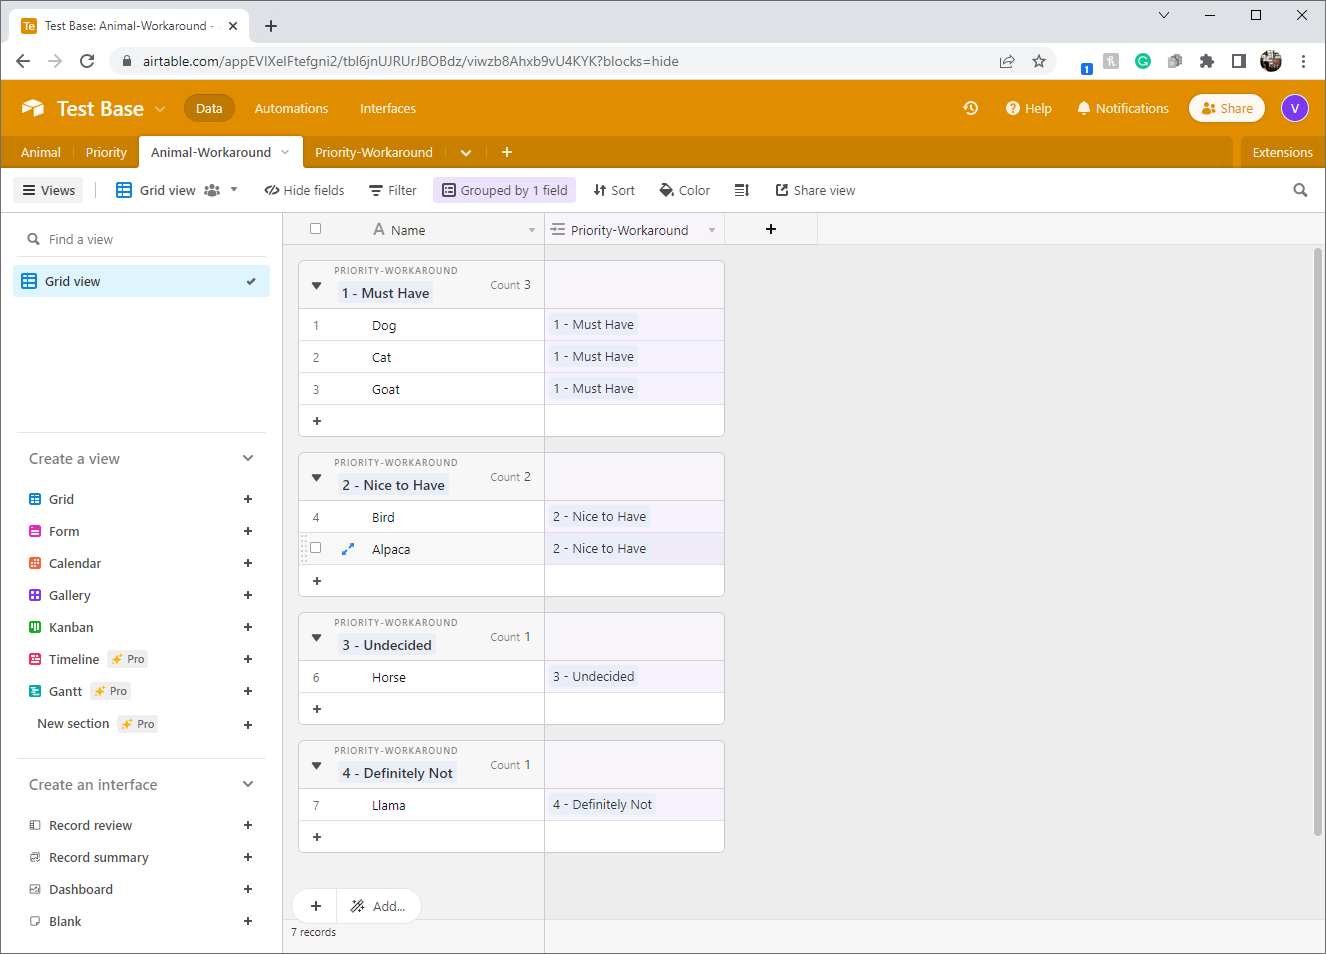This screenshot has width=1326, height=954.
Task: Add record in Nice to Have group
Action: [317, 581]
